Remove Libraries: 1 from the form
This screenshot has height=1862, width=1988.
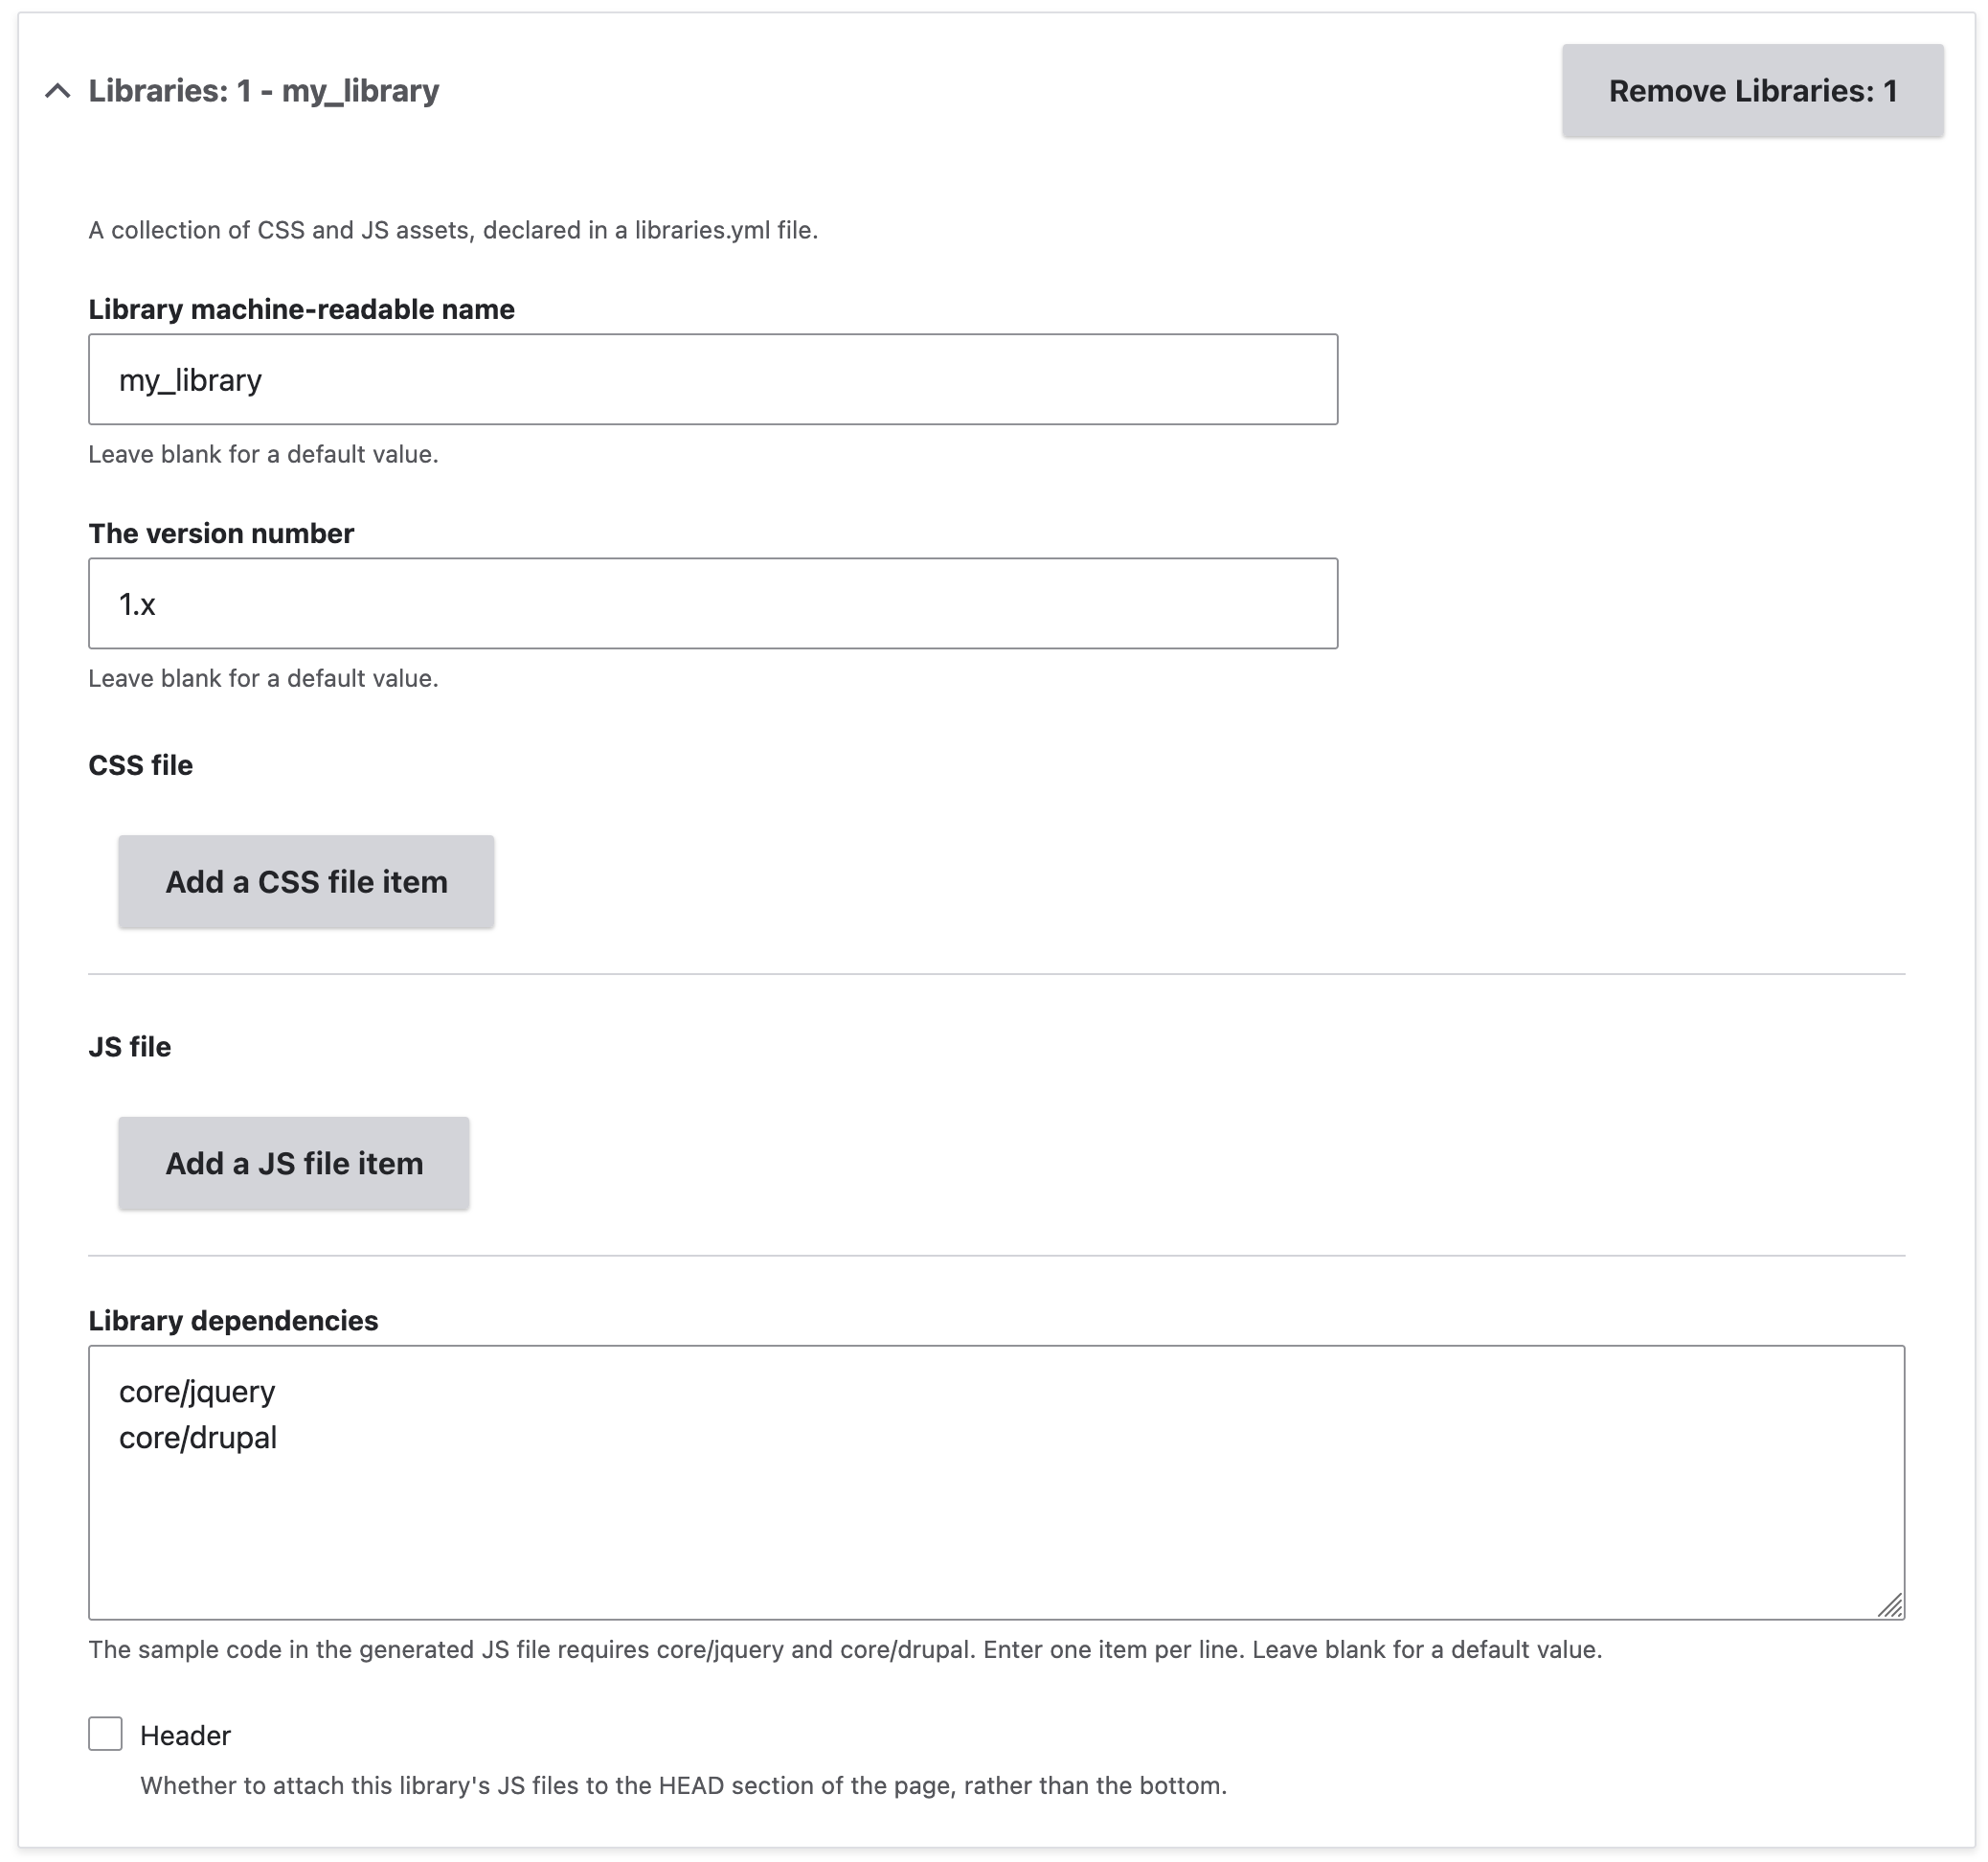(x=1751, y=91)
